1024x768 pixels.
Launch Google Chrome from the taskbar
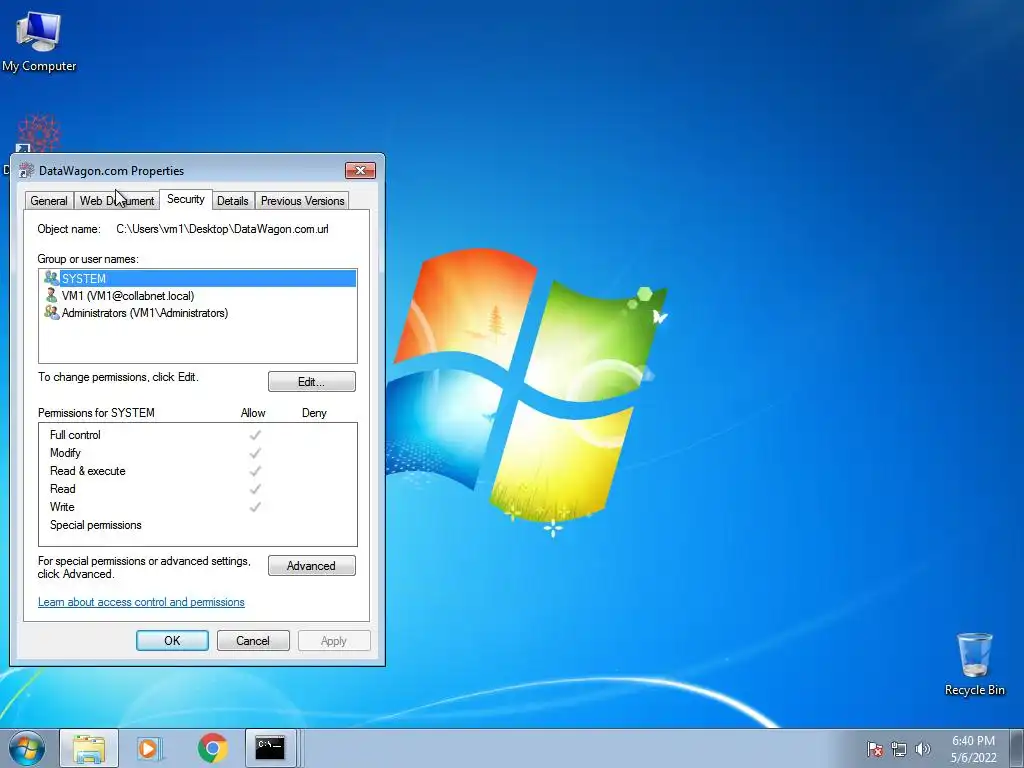coord(212,748)
